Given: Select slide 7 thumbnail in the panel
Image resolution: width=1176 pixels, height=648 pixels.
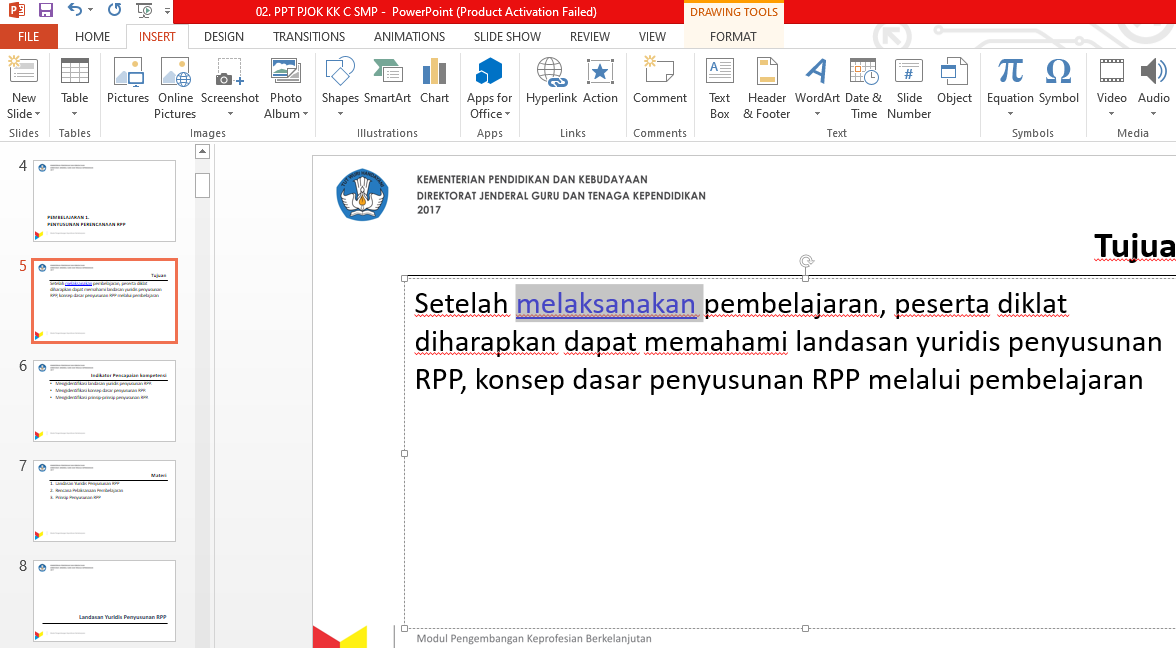Looking at the screenshot, I should (x=104, y=500).
